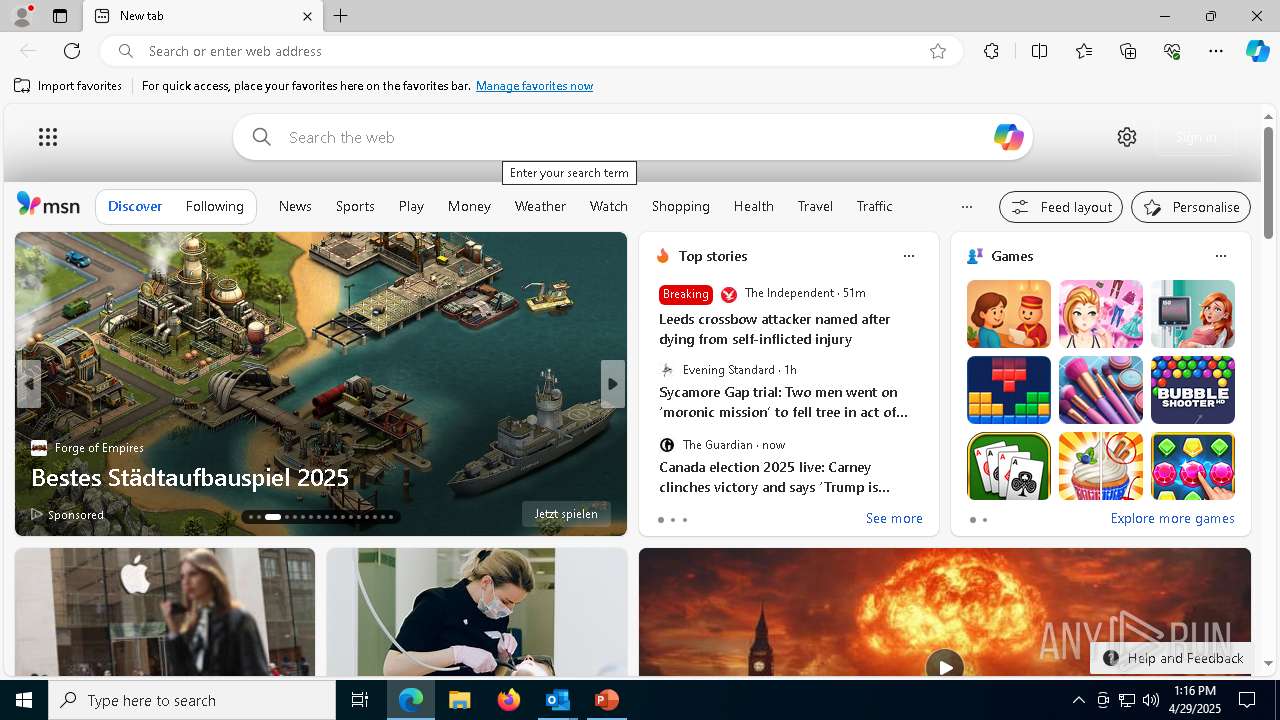Open Copilot sidebar icon
The image size is (1280, 720).
coord(1257,51)
